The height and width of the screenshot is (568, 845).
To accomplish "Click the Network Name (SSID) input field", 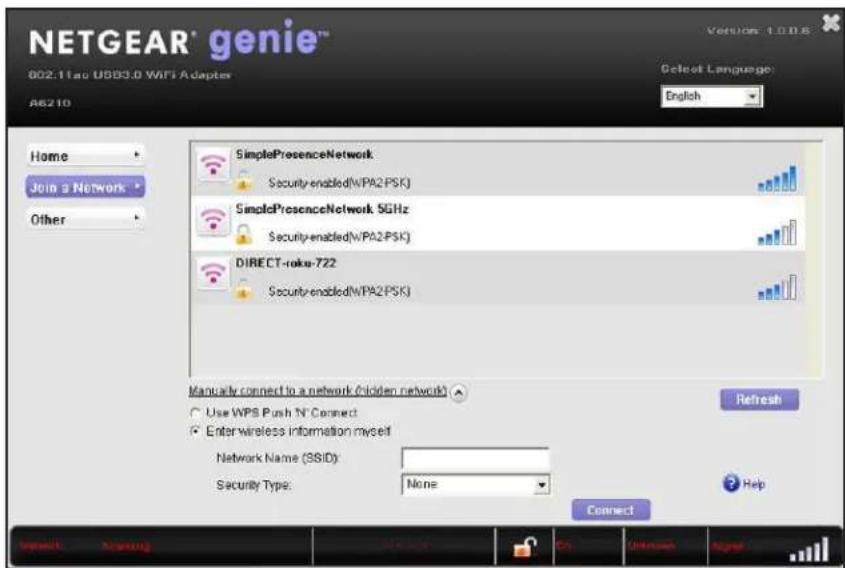I will 475,459.
